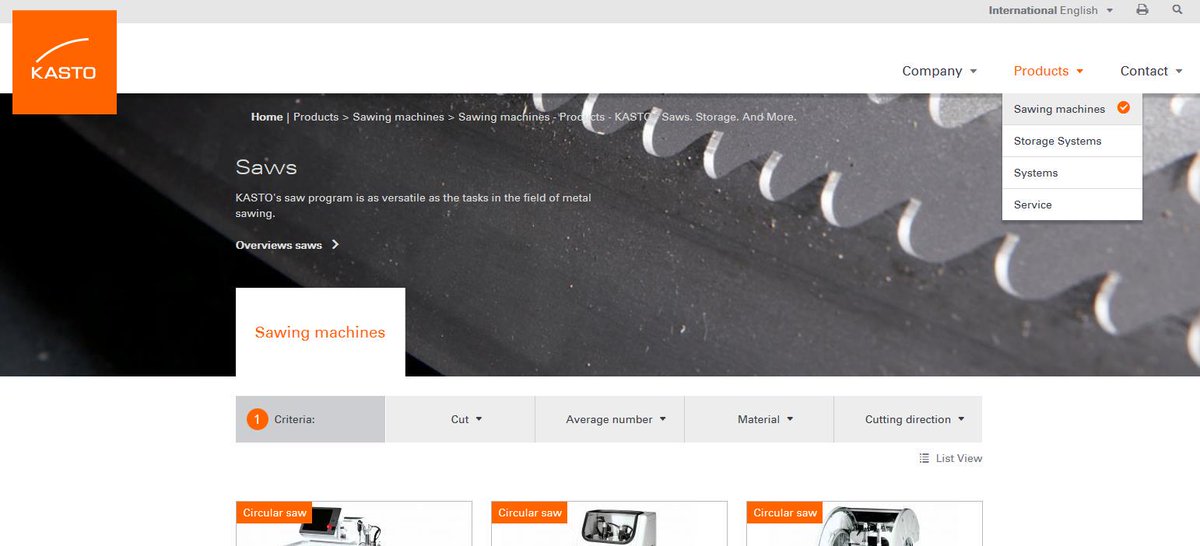Select Storage Systems menu entry
Screen dimensions: 1200x546
point(1072,141)
